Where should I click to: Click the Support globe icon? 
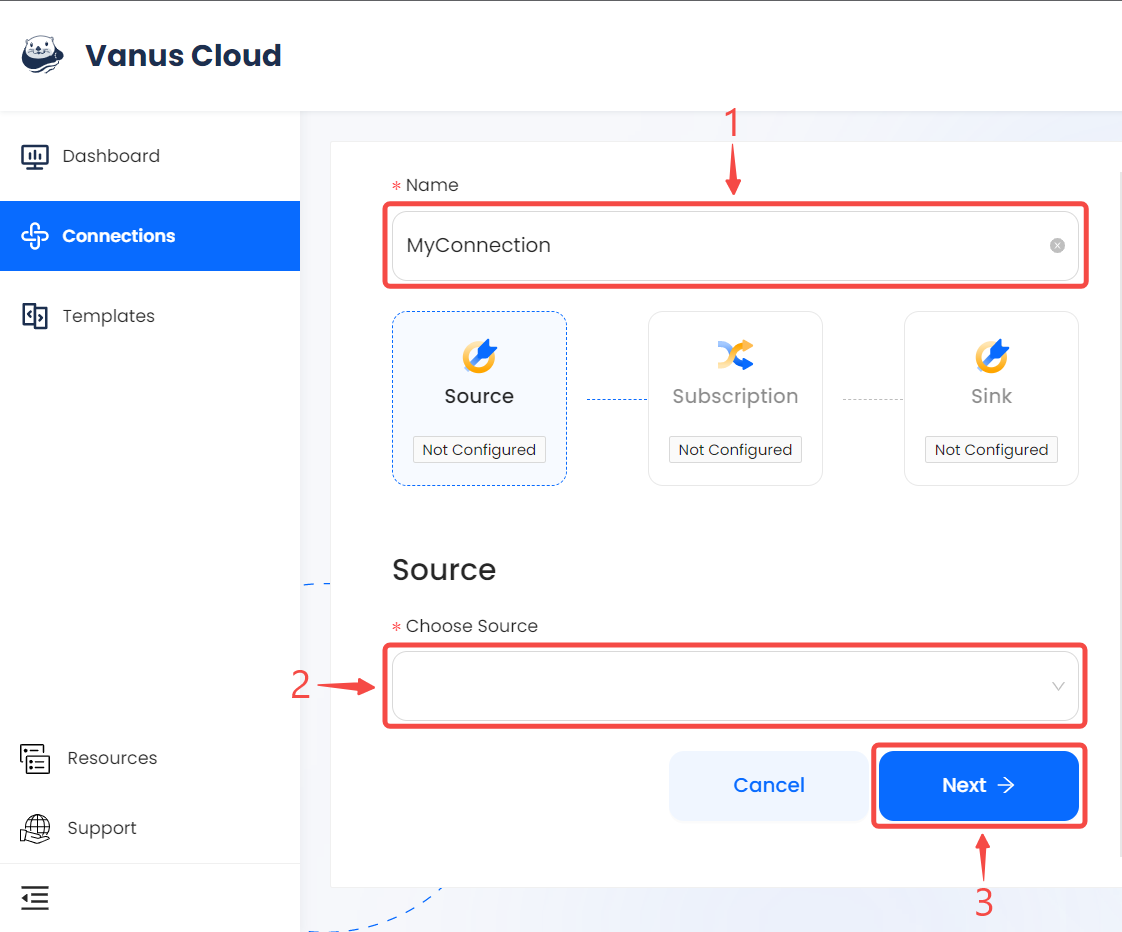tap(35, 829)
